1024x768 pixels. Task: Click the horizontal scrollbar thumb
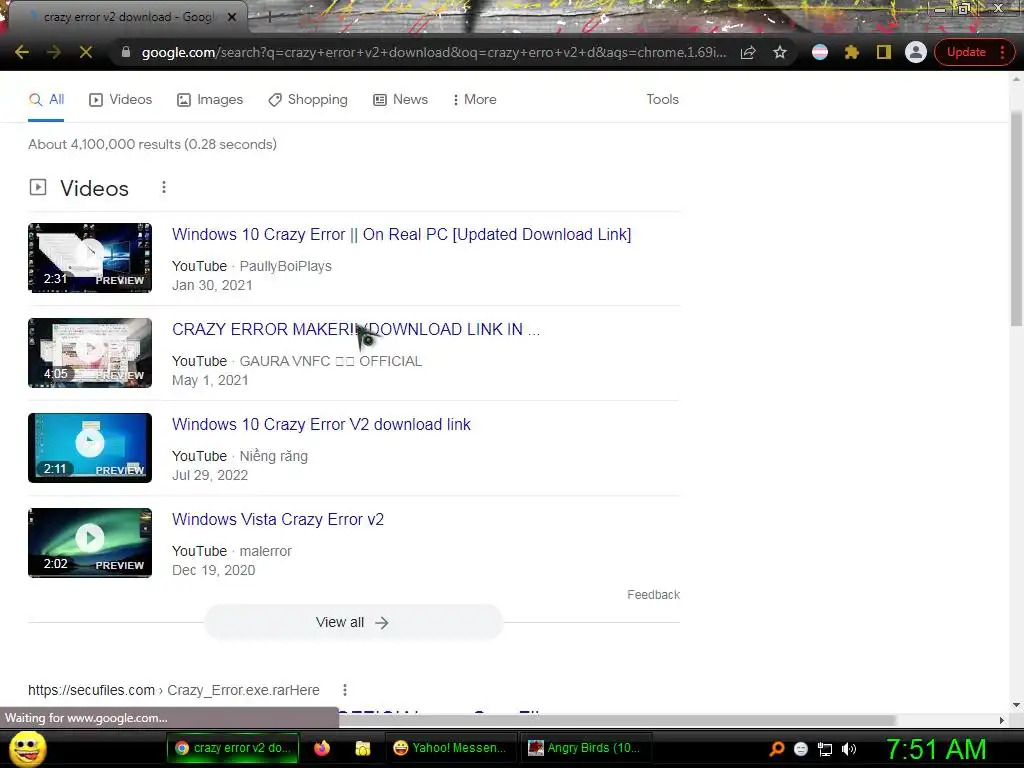pyautogui.click(x=617, y=720)
